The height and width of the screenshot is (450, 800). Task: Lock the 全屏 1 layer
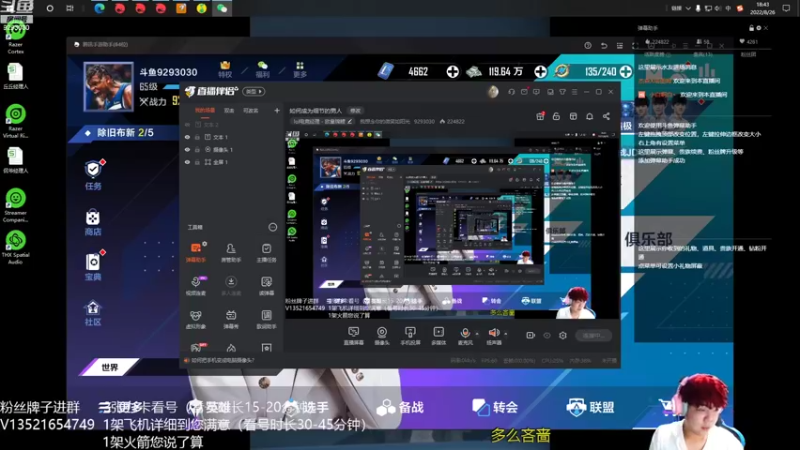click(x=197, y=162)
